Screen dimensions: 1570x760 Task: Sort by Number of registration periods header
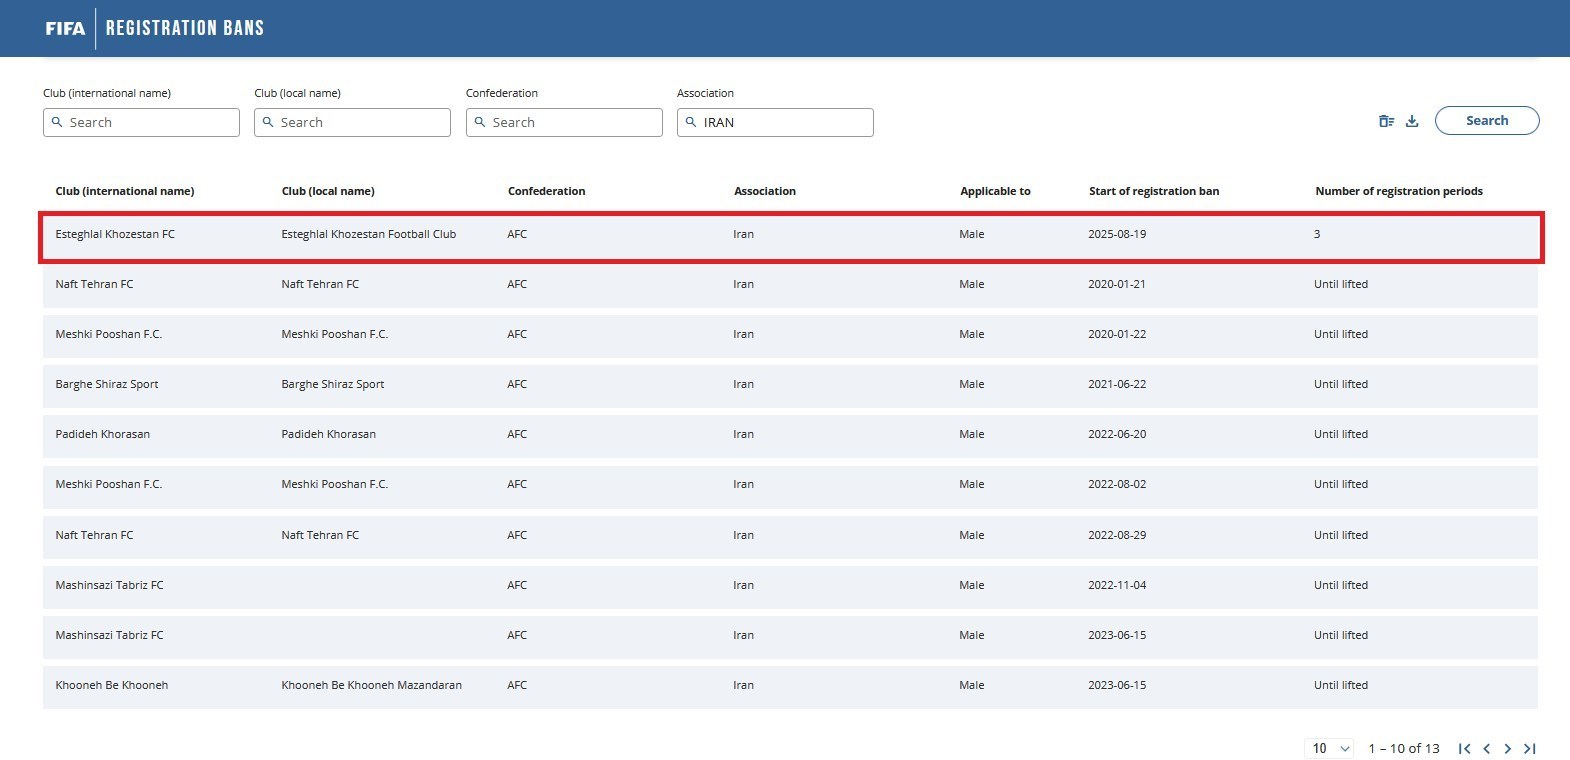click(x=1398, y=191)
